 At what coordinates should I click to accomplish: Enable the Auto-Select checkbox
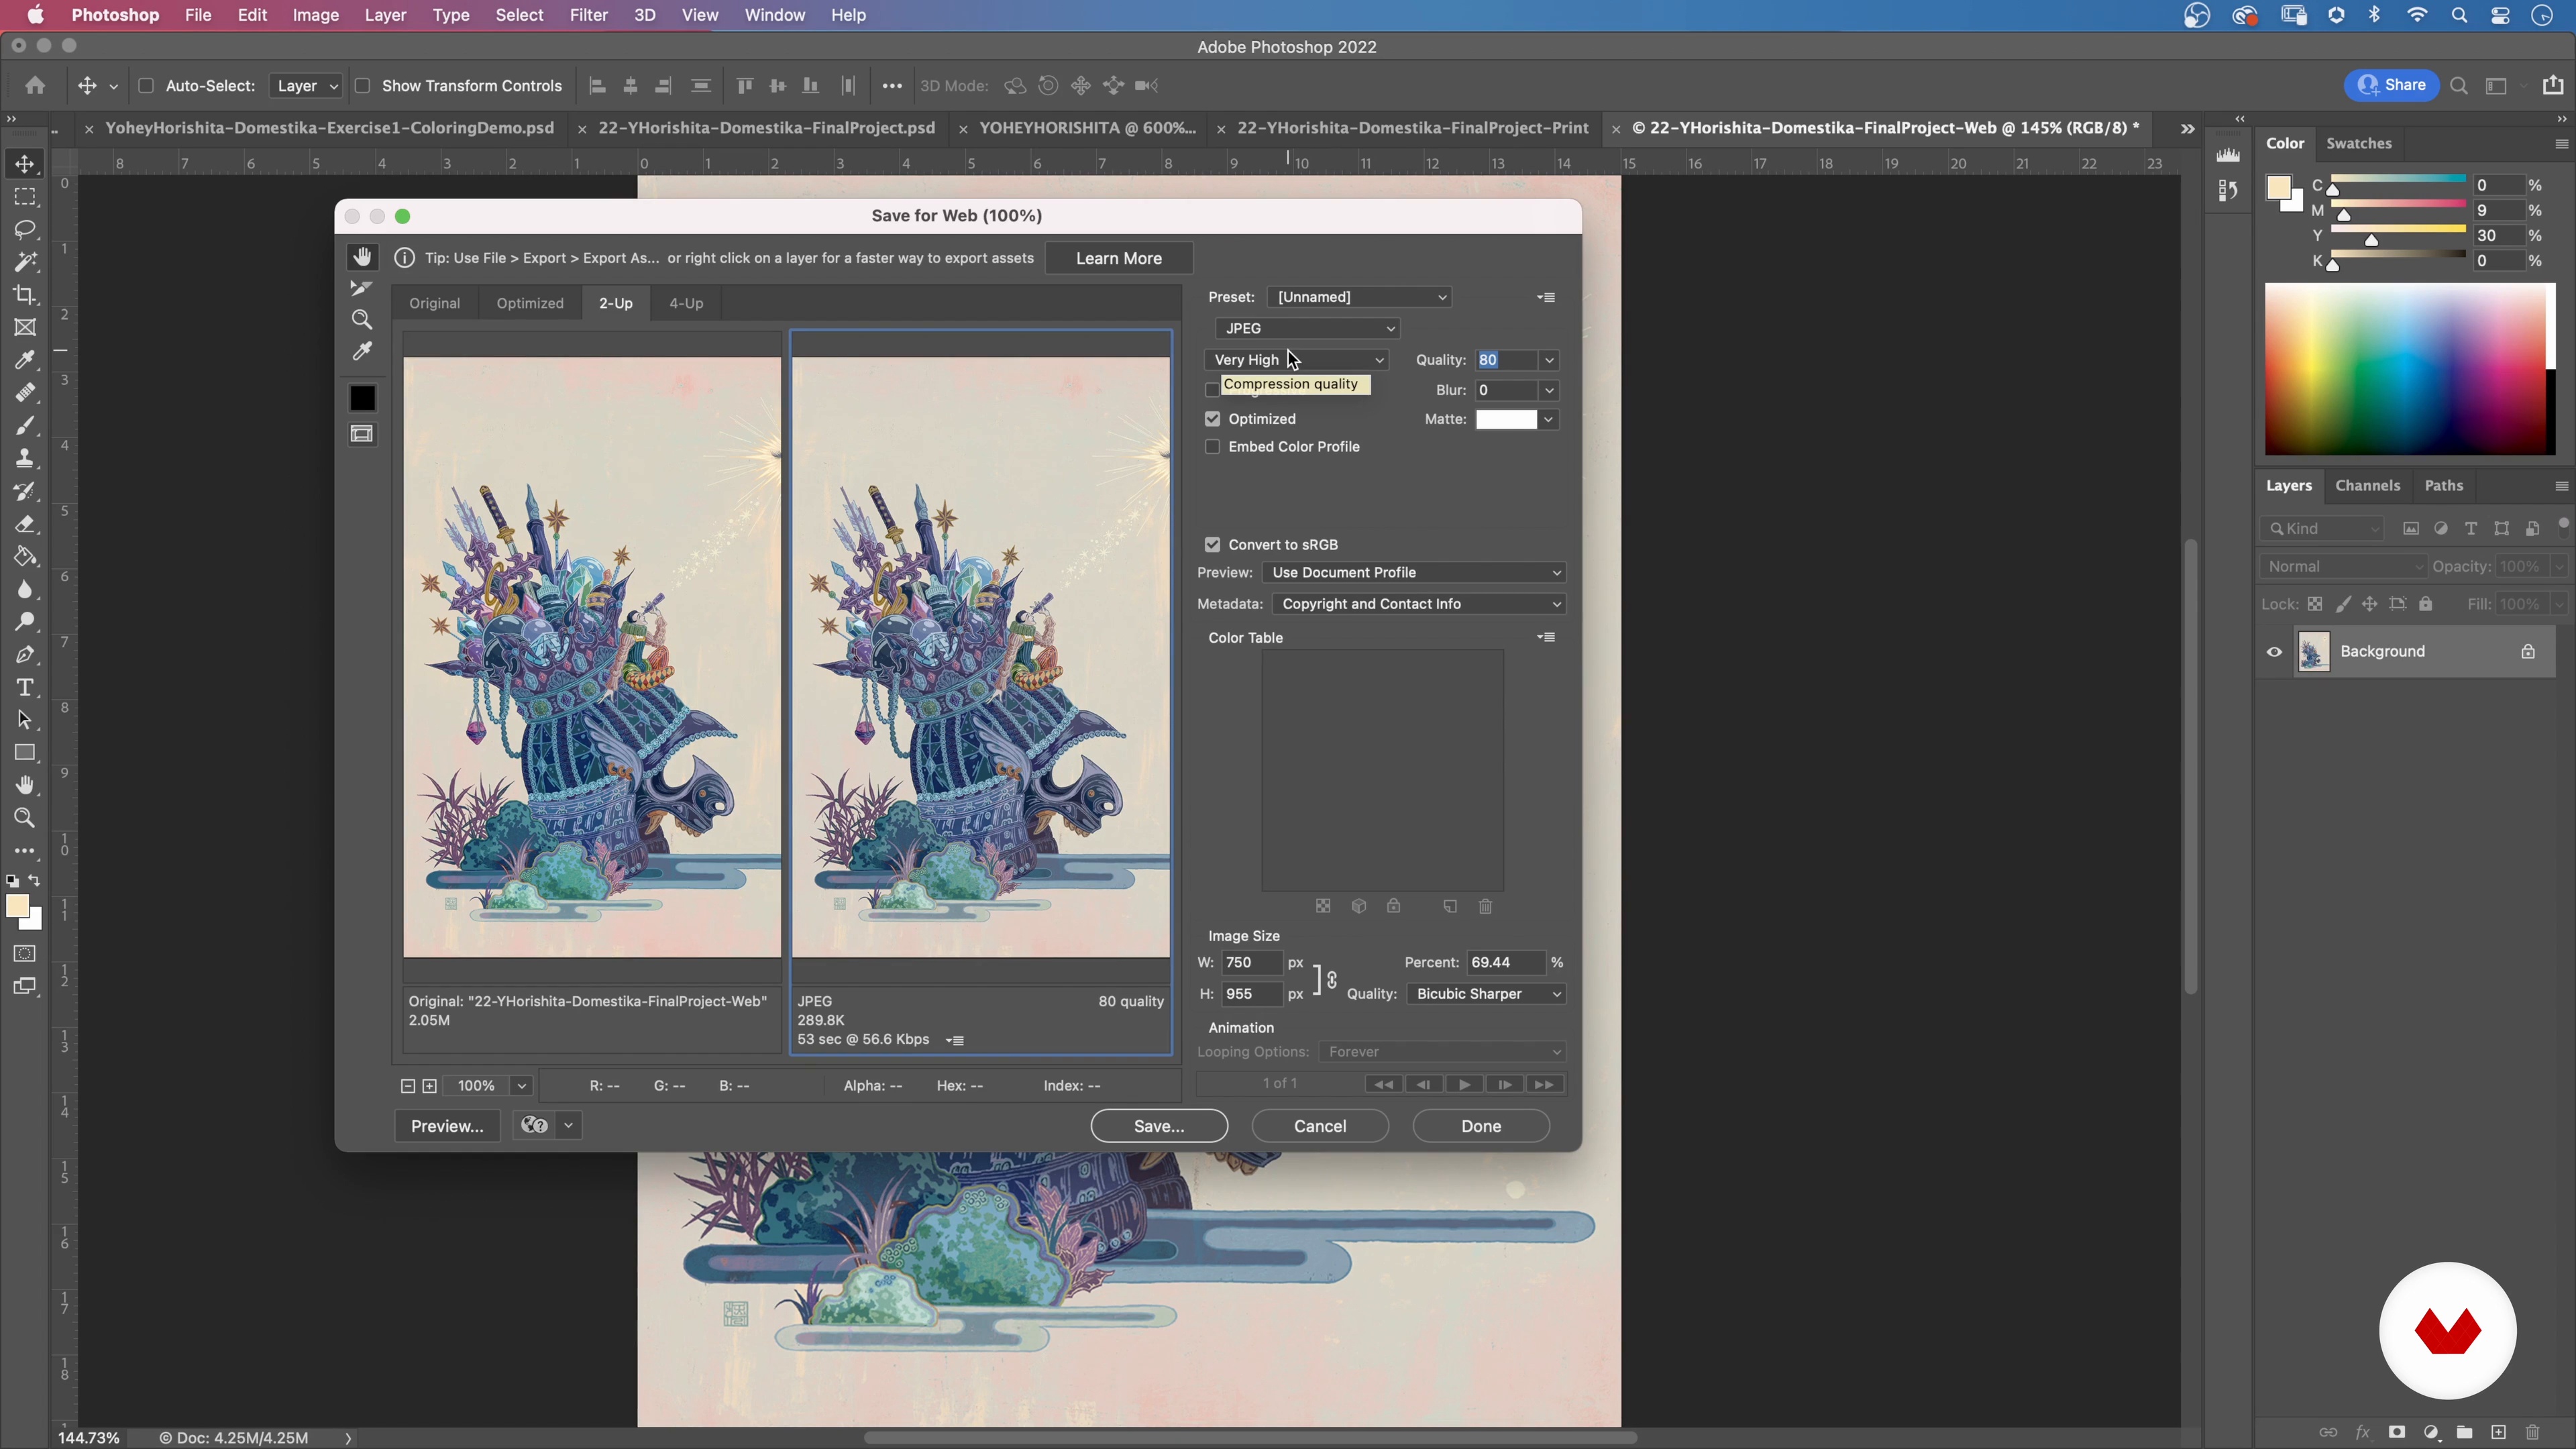146,86
